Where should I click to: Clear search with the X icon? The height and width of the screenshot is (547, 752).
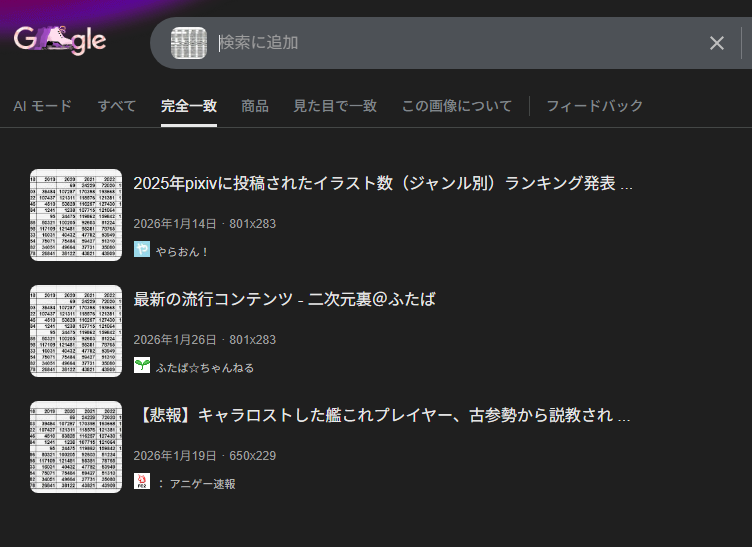[716, 43]
